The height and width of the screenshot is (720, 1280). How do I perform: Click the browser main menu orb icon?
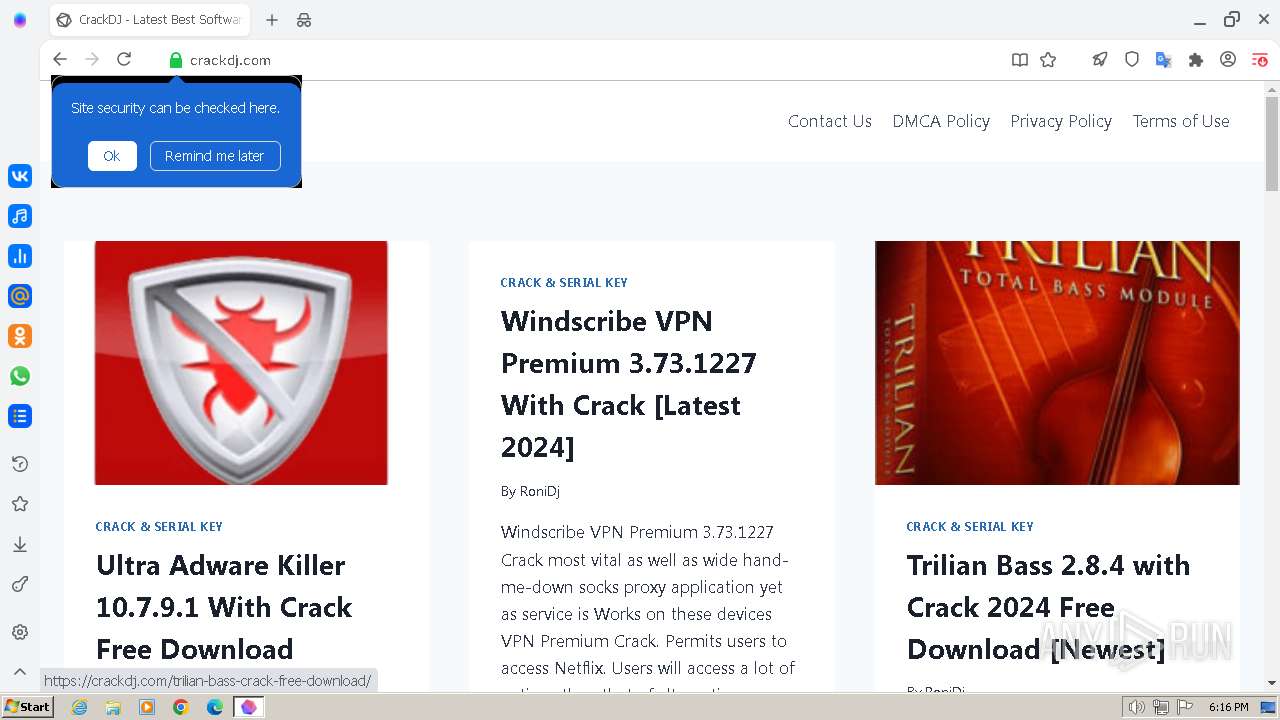tap(20, 20)
